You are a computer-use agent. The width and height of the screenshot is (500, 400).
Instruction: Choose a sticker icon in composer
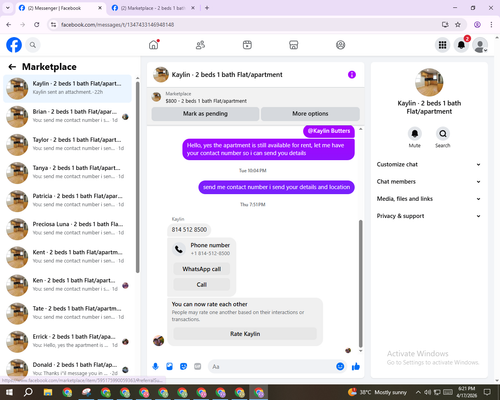[x=183, y=367]
